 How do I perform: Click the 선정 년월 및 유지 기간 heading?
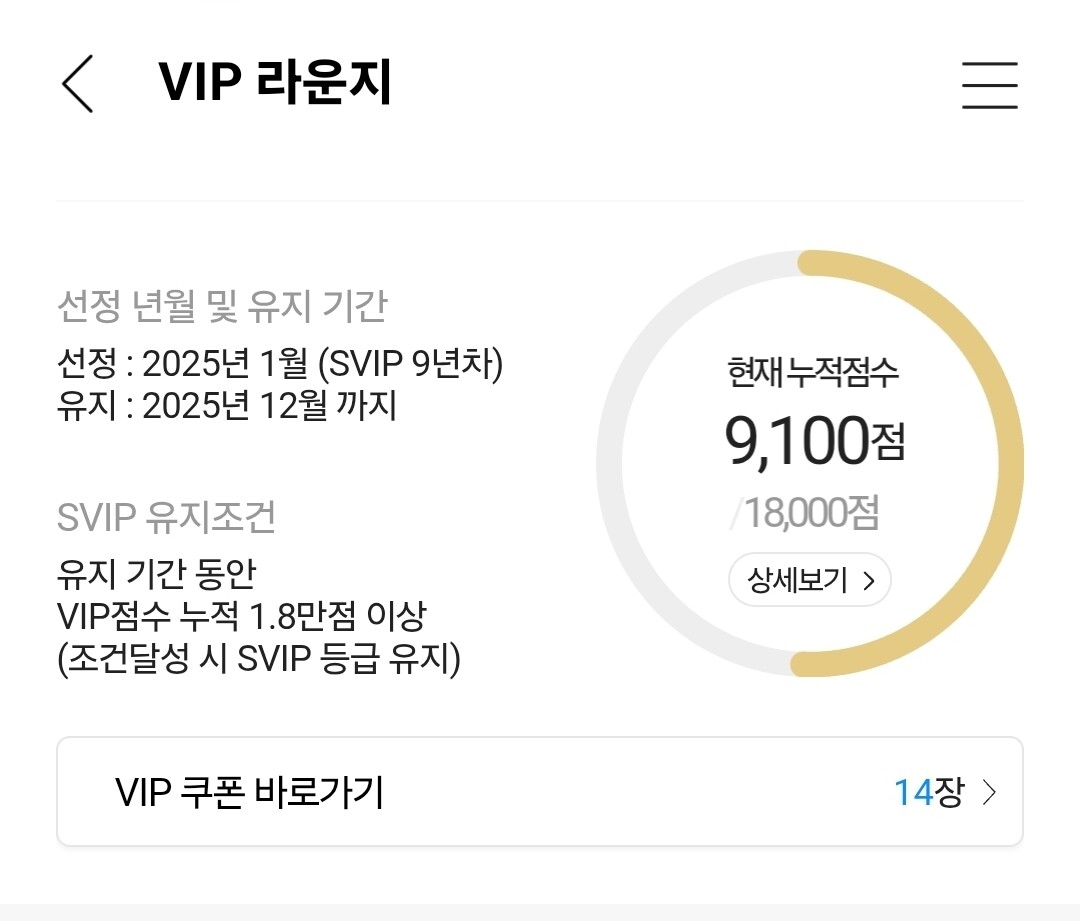(x=222, y=307)
